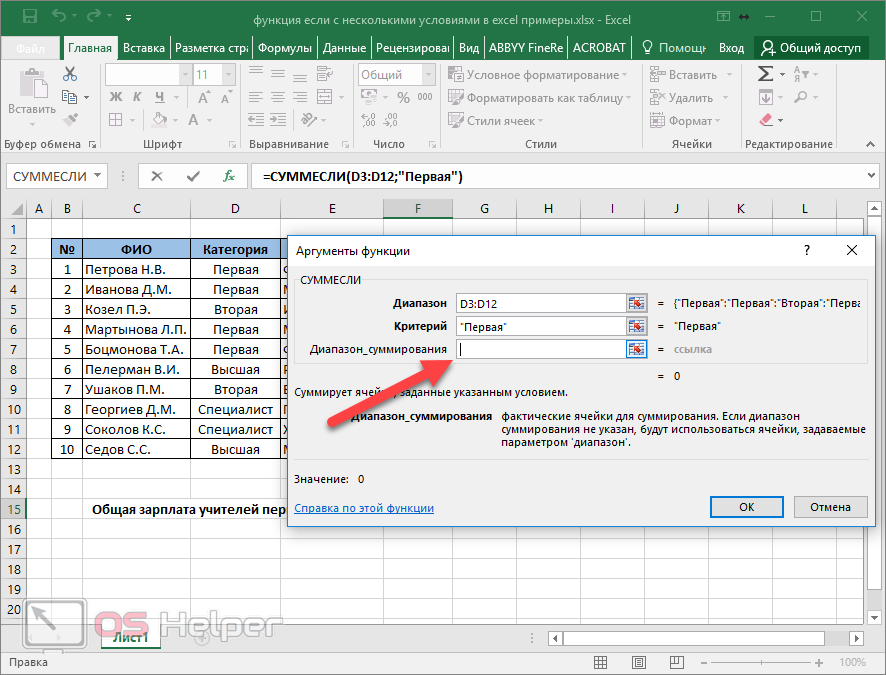
Task: Open the Справка по этой функции link
Action: (364, 508)
